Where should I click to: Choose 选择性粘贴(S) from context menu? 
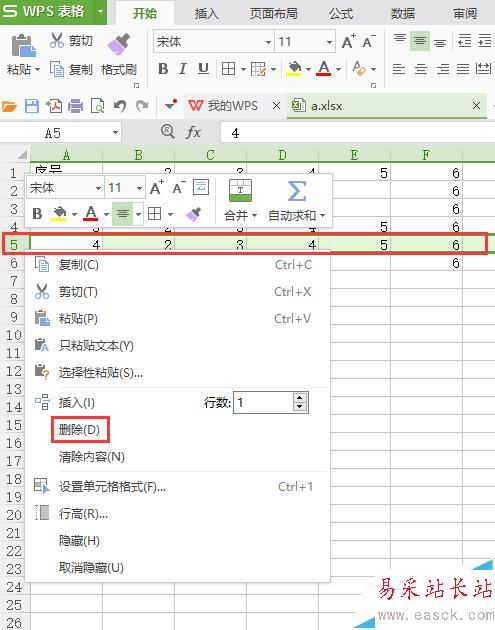coord(179,372)
